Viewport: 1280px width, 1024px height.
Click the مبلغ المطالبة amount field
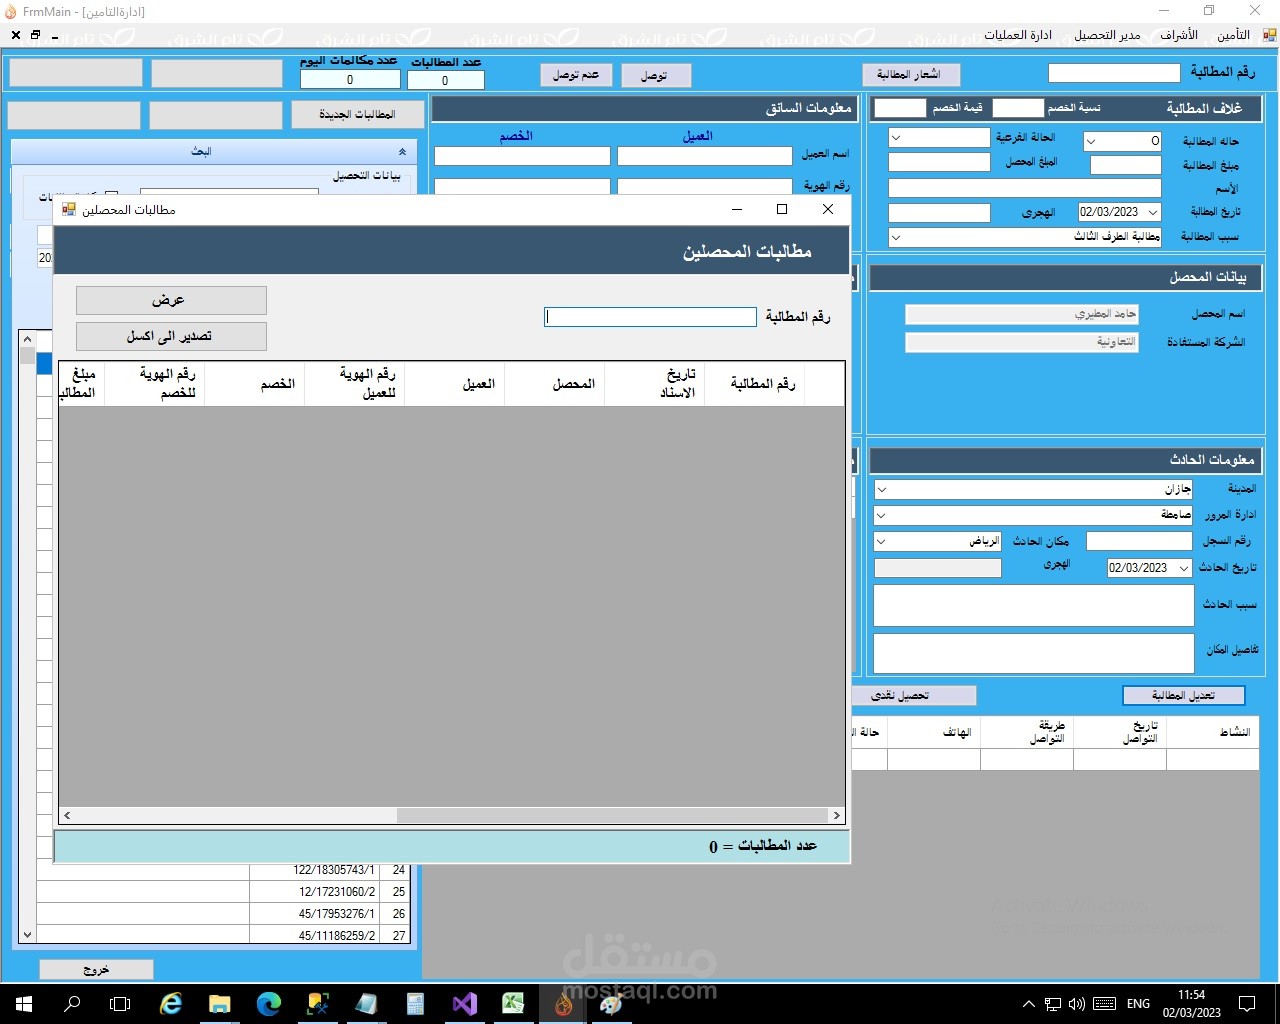coord(1126,165)
